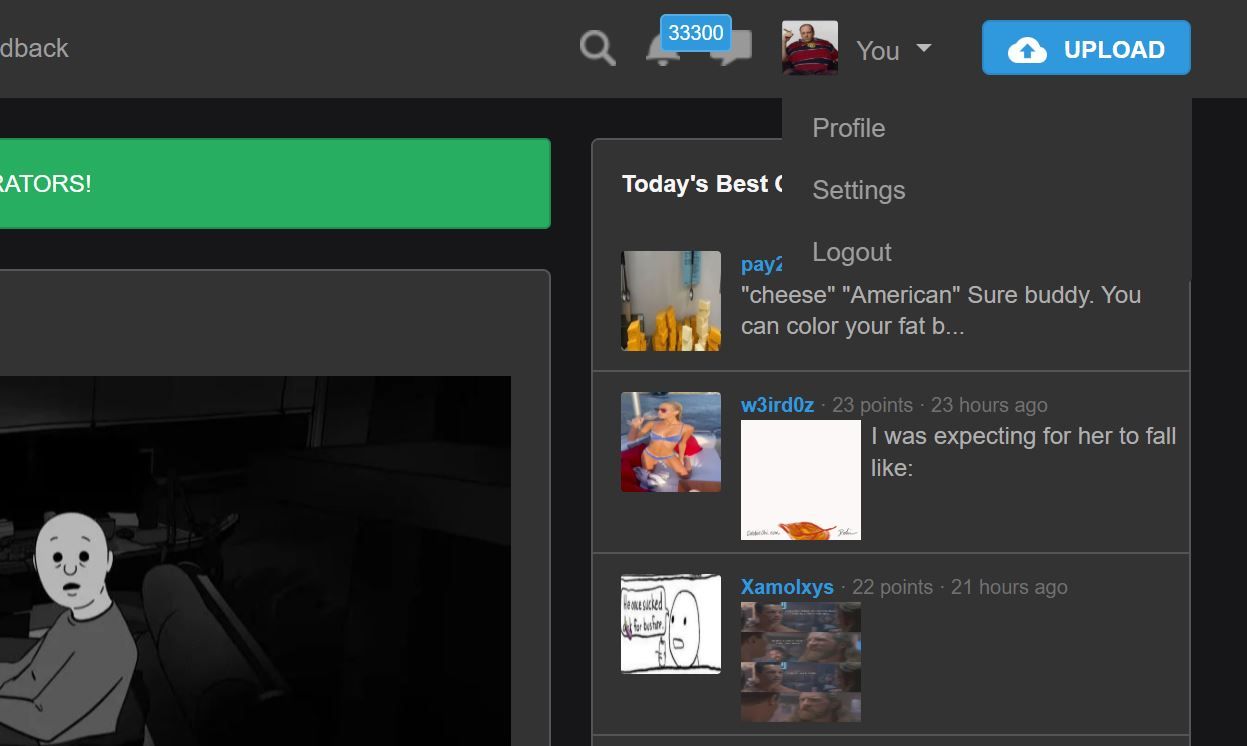Image resolution: width=1247 pixels, height=746 pixels.
Task: Open notifications via the bell icon
Action: click(660, 52)
